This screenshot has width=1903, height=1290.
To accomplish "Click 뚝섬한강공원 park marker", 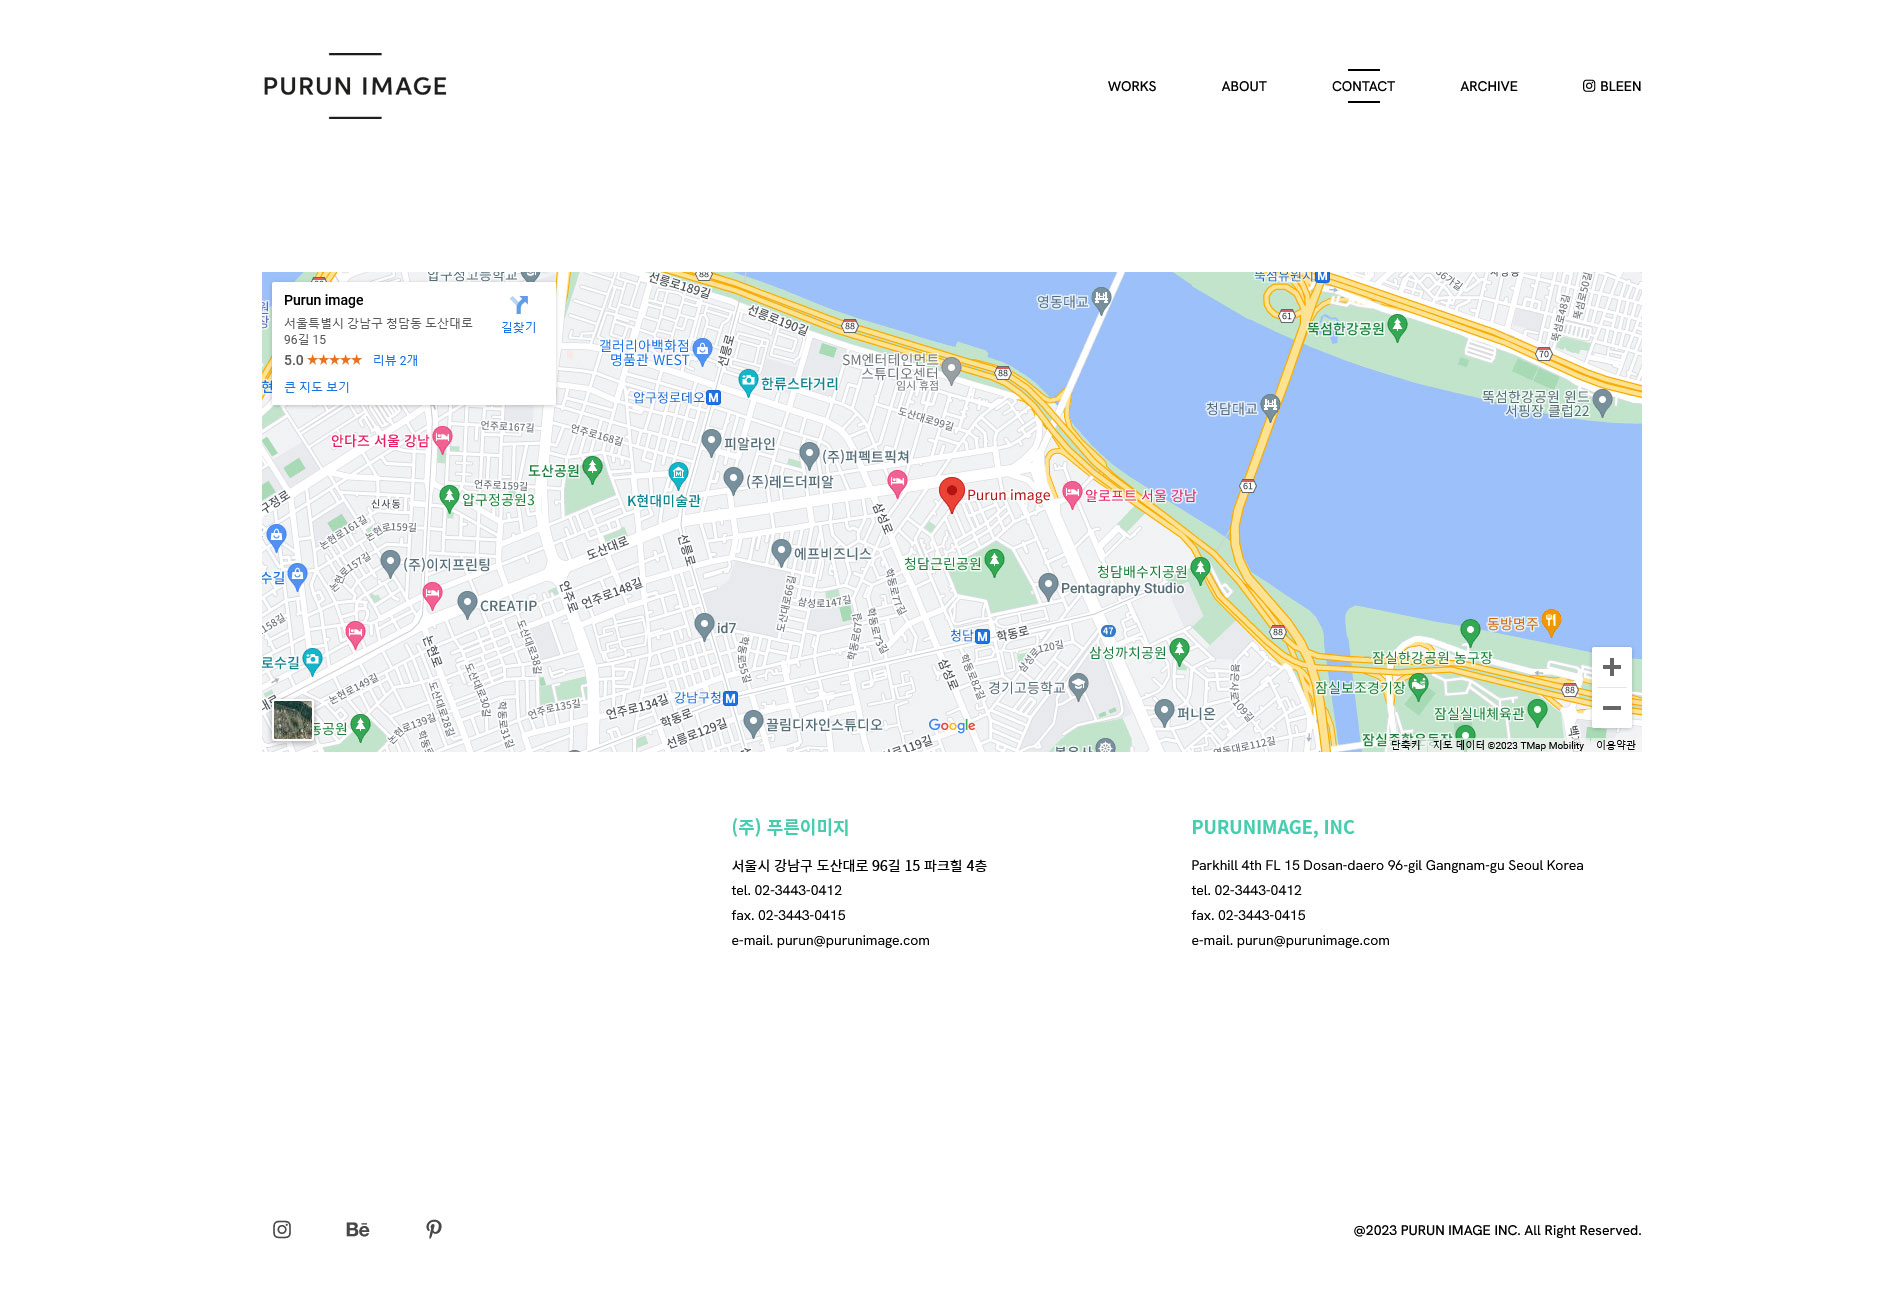I will 1397,326.
